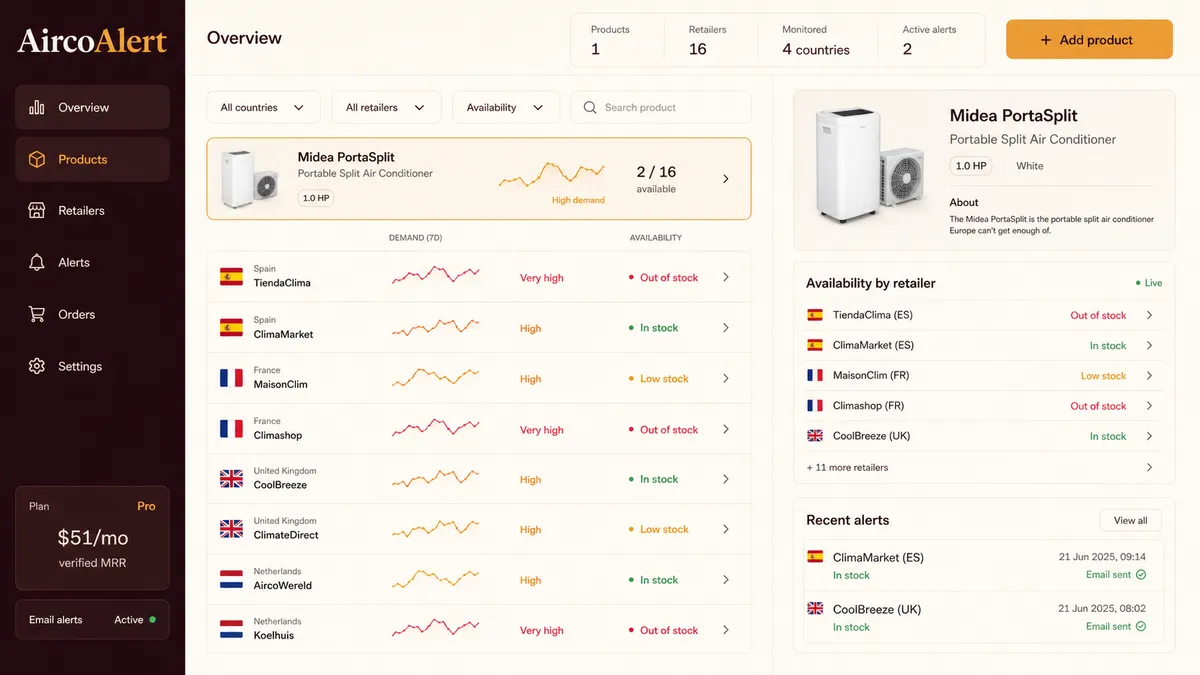
Task: Click the Climashop demand sparkline
Action: pyautogui.click(x=435, y=427)
